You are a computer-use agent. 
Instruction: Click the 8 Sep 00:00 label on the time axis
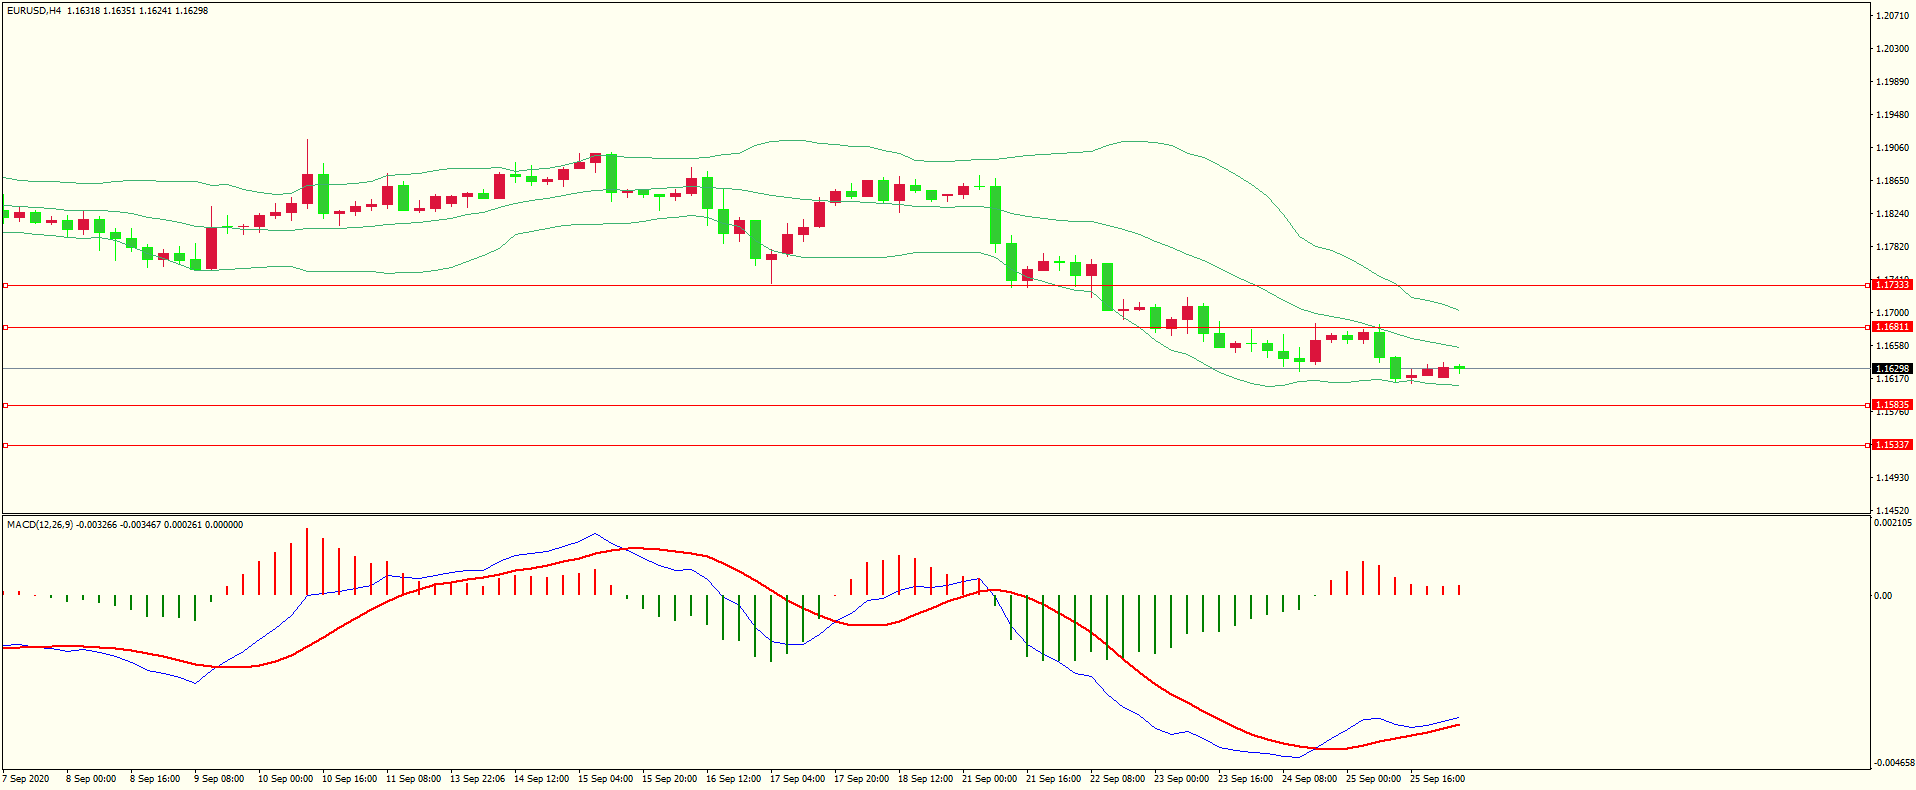point(91,779)
